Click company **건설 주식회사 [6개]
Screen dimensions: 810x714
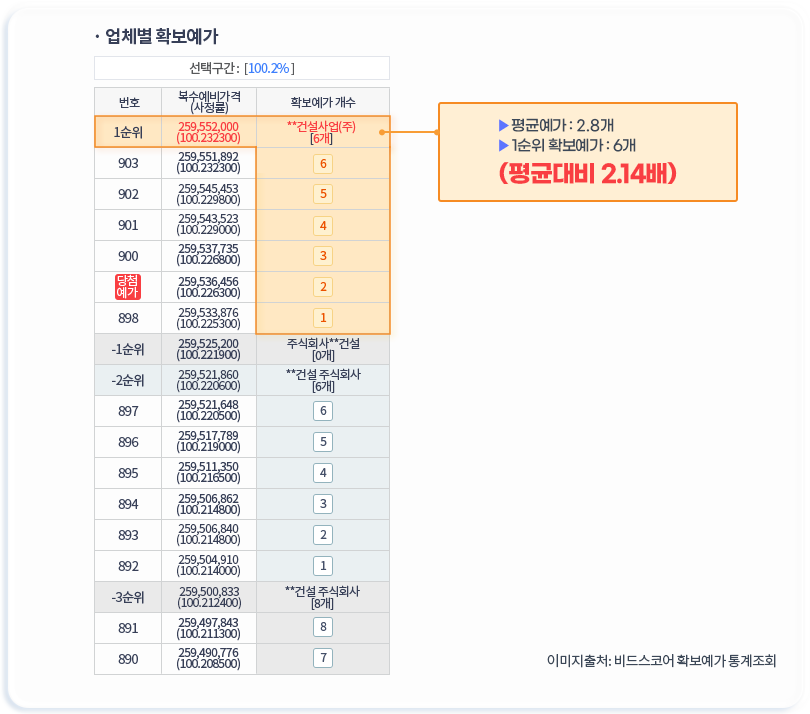(323, 380)
